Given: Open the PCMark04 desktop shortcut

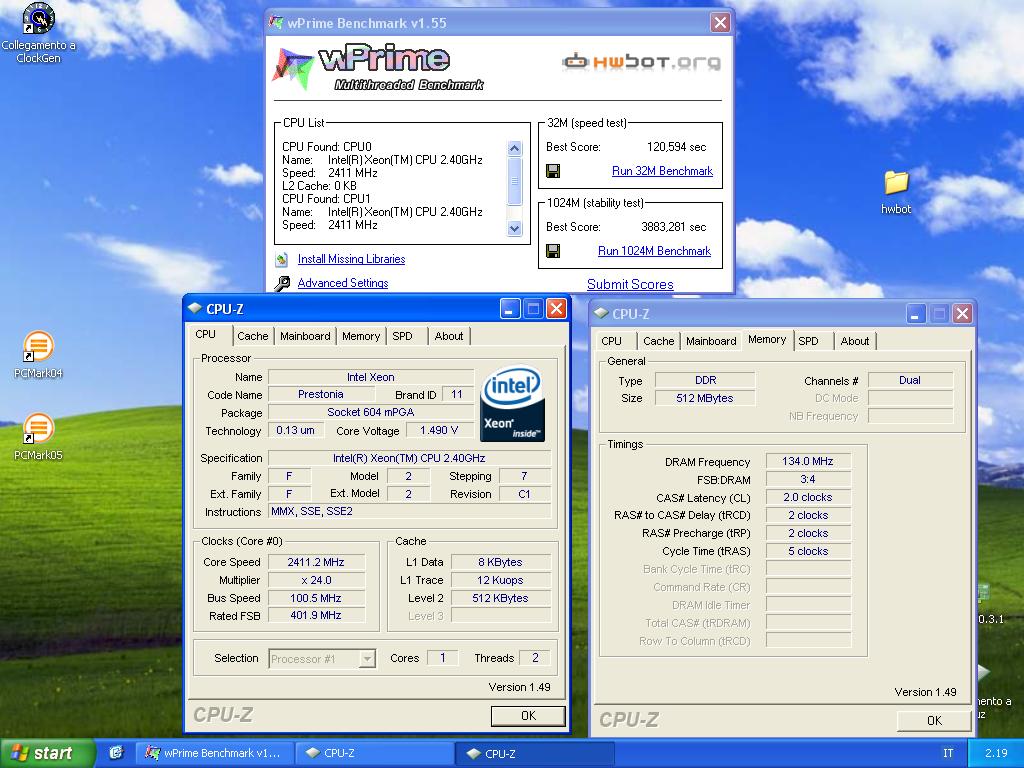Looking at the screenshot, I should (38, 355).
